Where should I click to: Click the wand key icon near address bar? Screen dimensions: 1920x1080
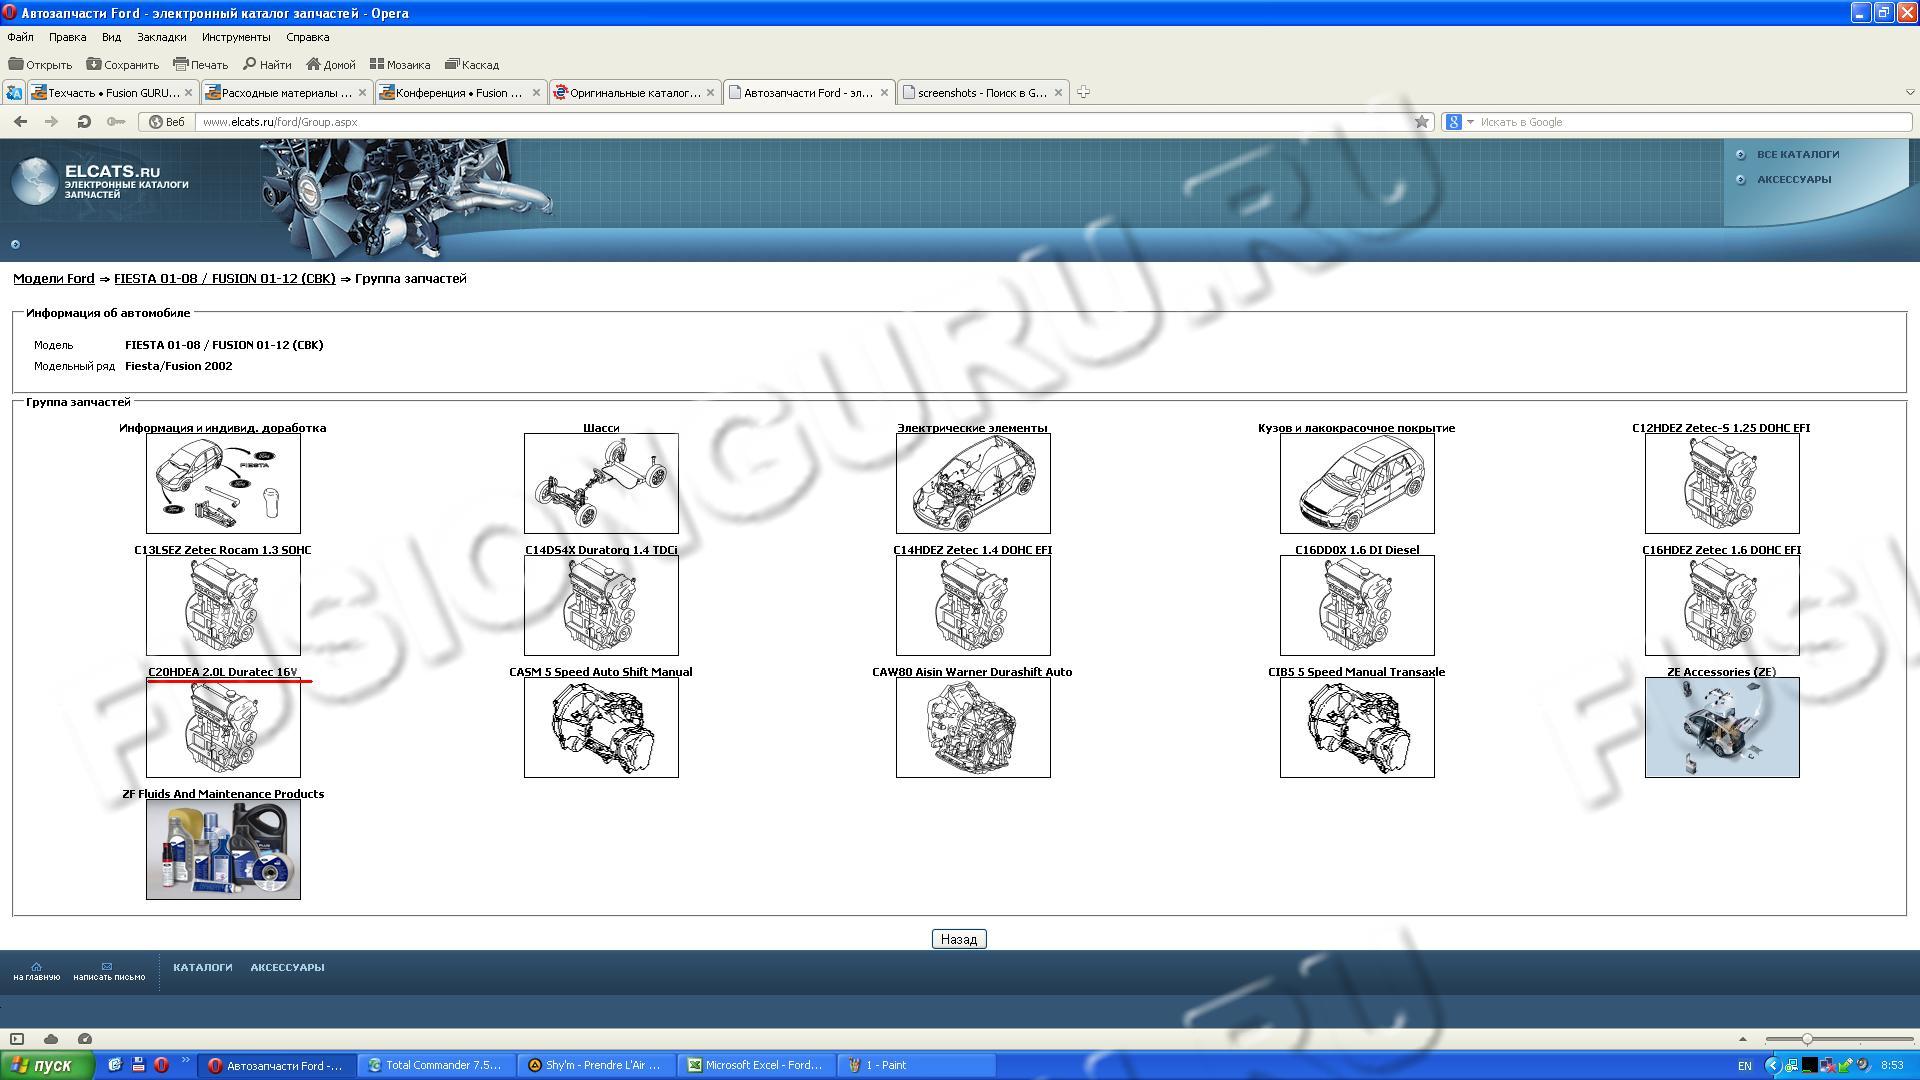(x=116, y=122)
